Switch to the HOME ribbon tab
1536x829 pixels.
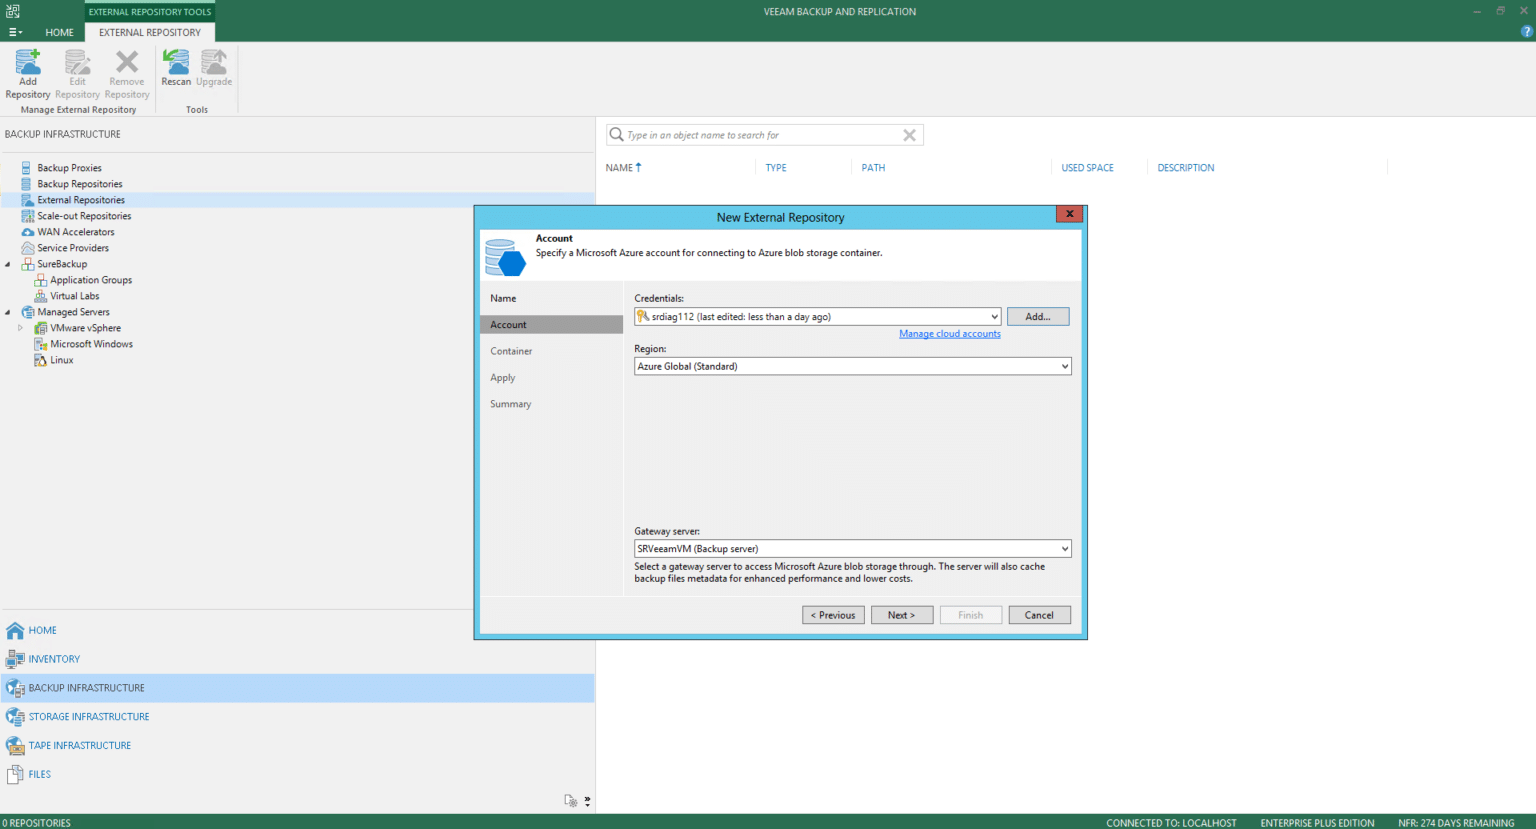[x=59, y=32]
